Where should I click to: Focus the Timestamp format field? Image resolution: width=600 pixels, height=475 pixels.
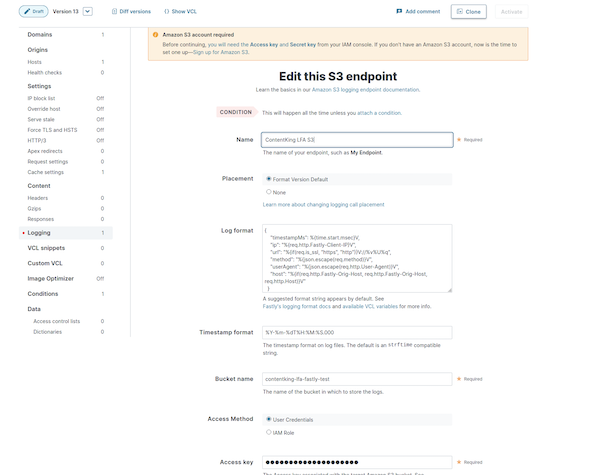tap(357, 333)
